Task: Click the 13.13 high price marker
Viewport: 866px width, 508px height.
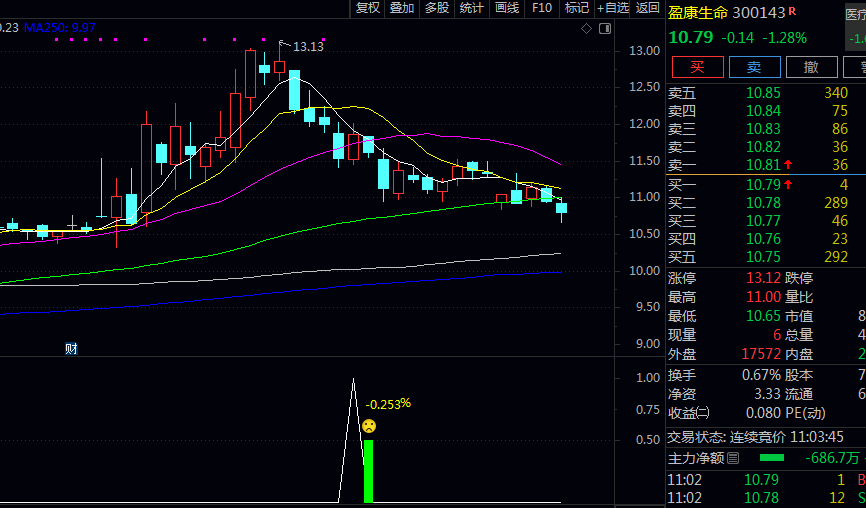Action: pyautogui.click(x=307, y=47)
